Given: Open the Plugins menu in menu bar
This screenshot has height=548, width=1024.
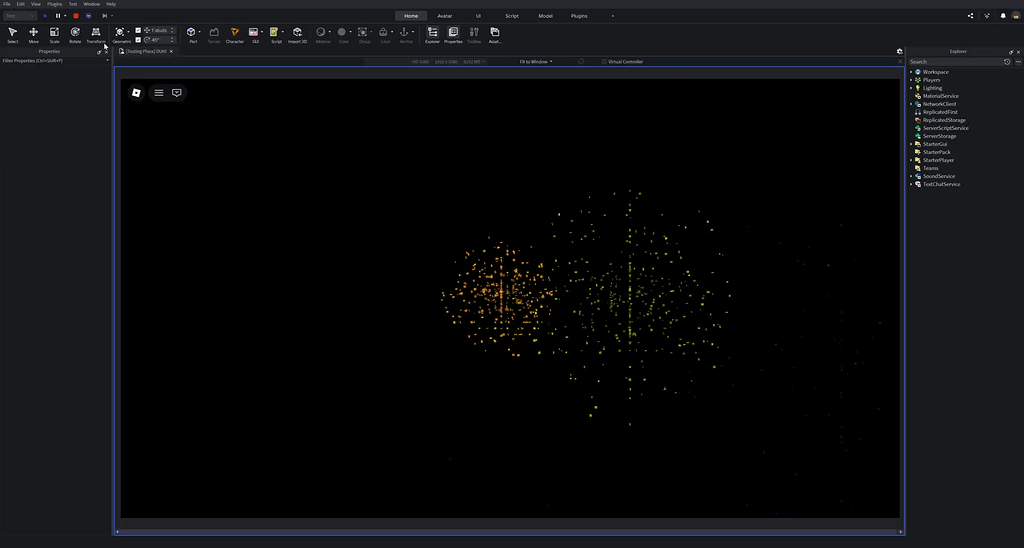Looking at the screenshot, I should (54, 4).
